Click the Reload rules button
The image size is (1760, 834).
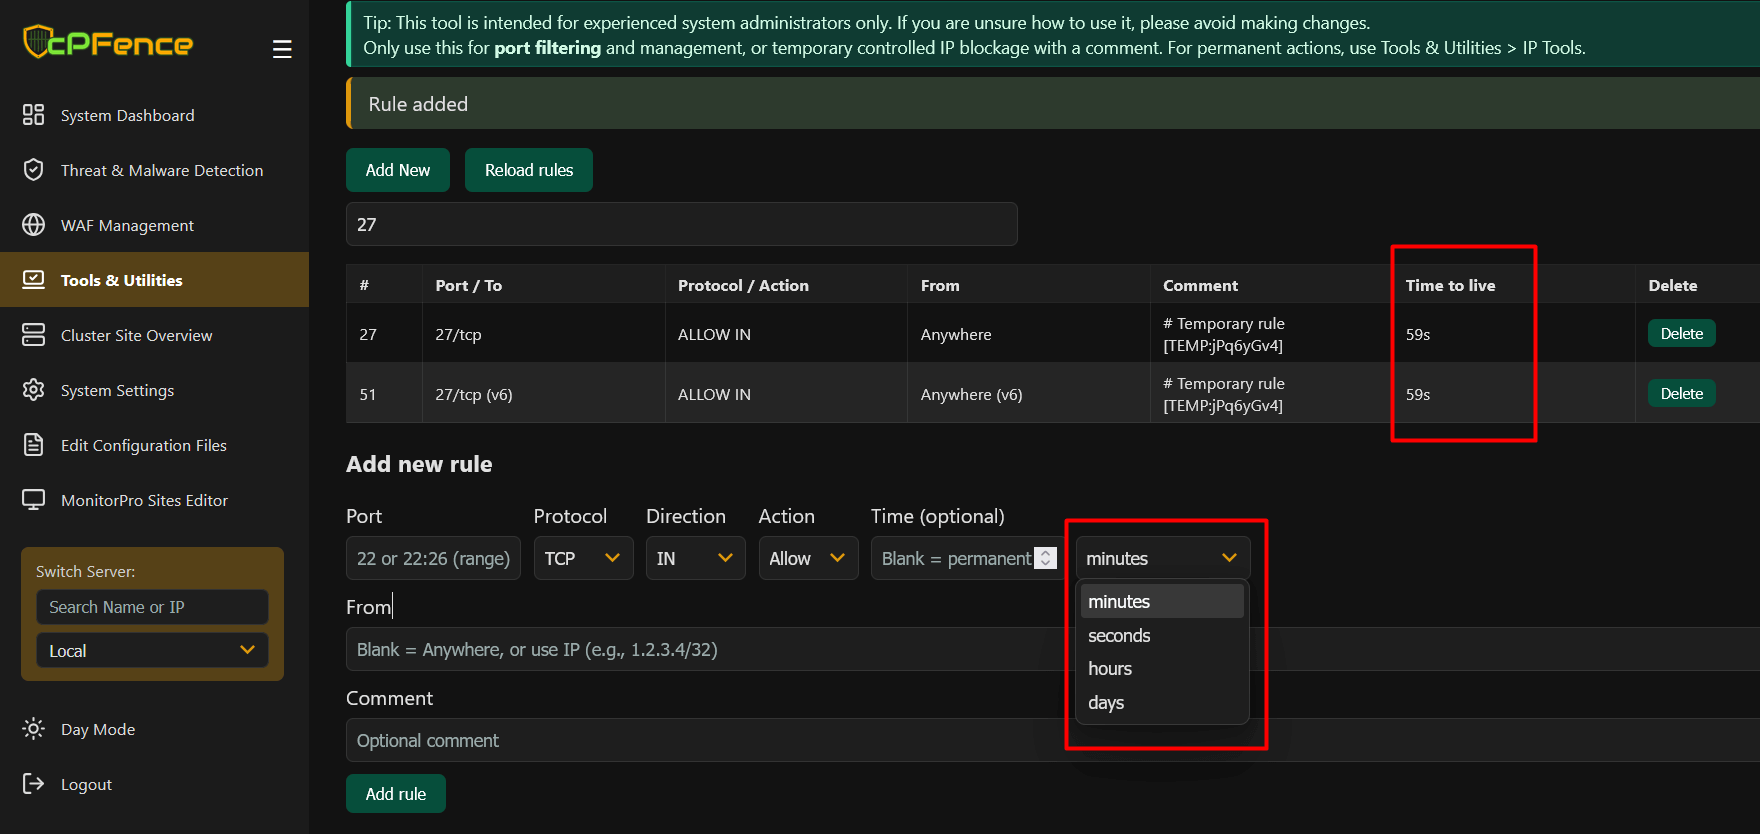coord(529,170)
